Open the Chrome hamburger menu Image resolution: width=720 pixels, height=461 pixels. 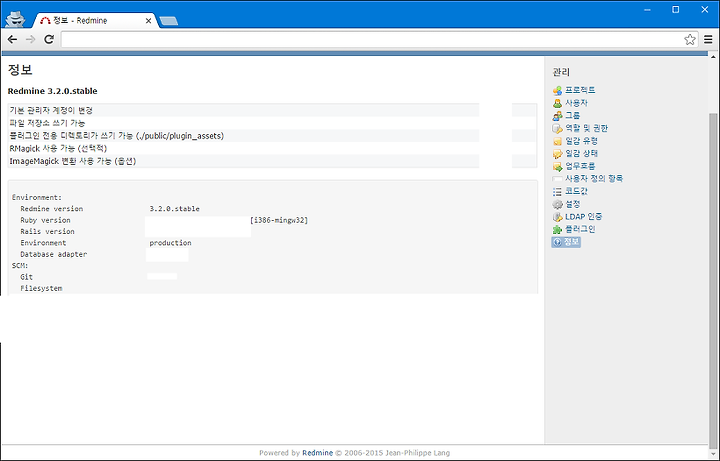(x=708, y=39)
